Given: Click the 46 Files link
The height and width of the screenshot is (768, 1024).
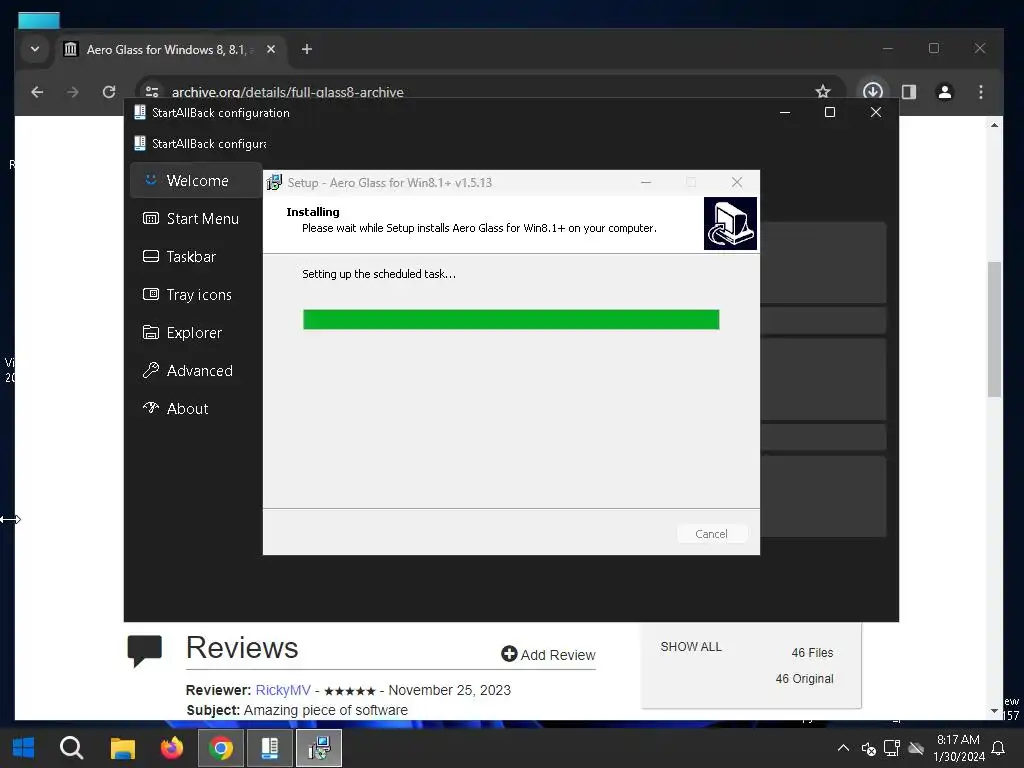Looking at the screenshot, I should pos(812,652).
